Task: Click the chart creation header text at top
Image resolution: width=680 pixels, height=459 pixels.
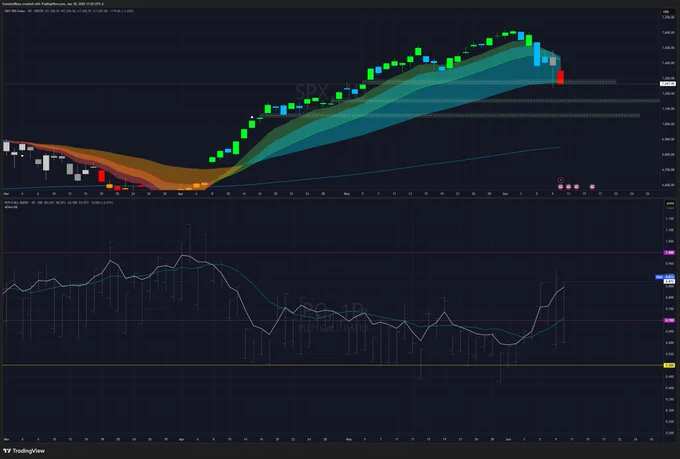Action: 52,3
